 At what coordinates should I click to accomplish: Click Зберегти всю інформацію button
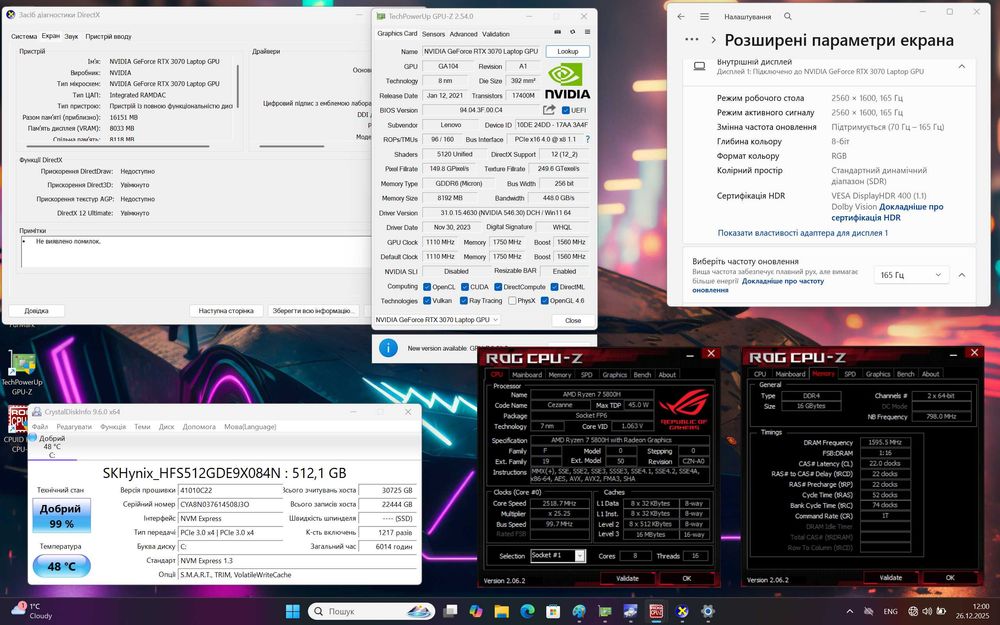312,311
